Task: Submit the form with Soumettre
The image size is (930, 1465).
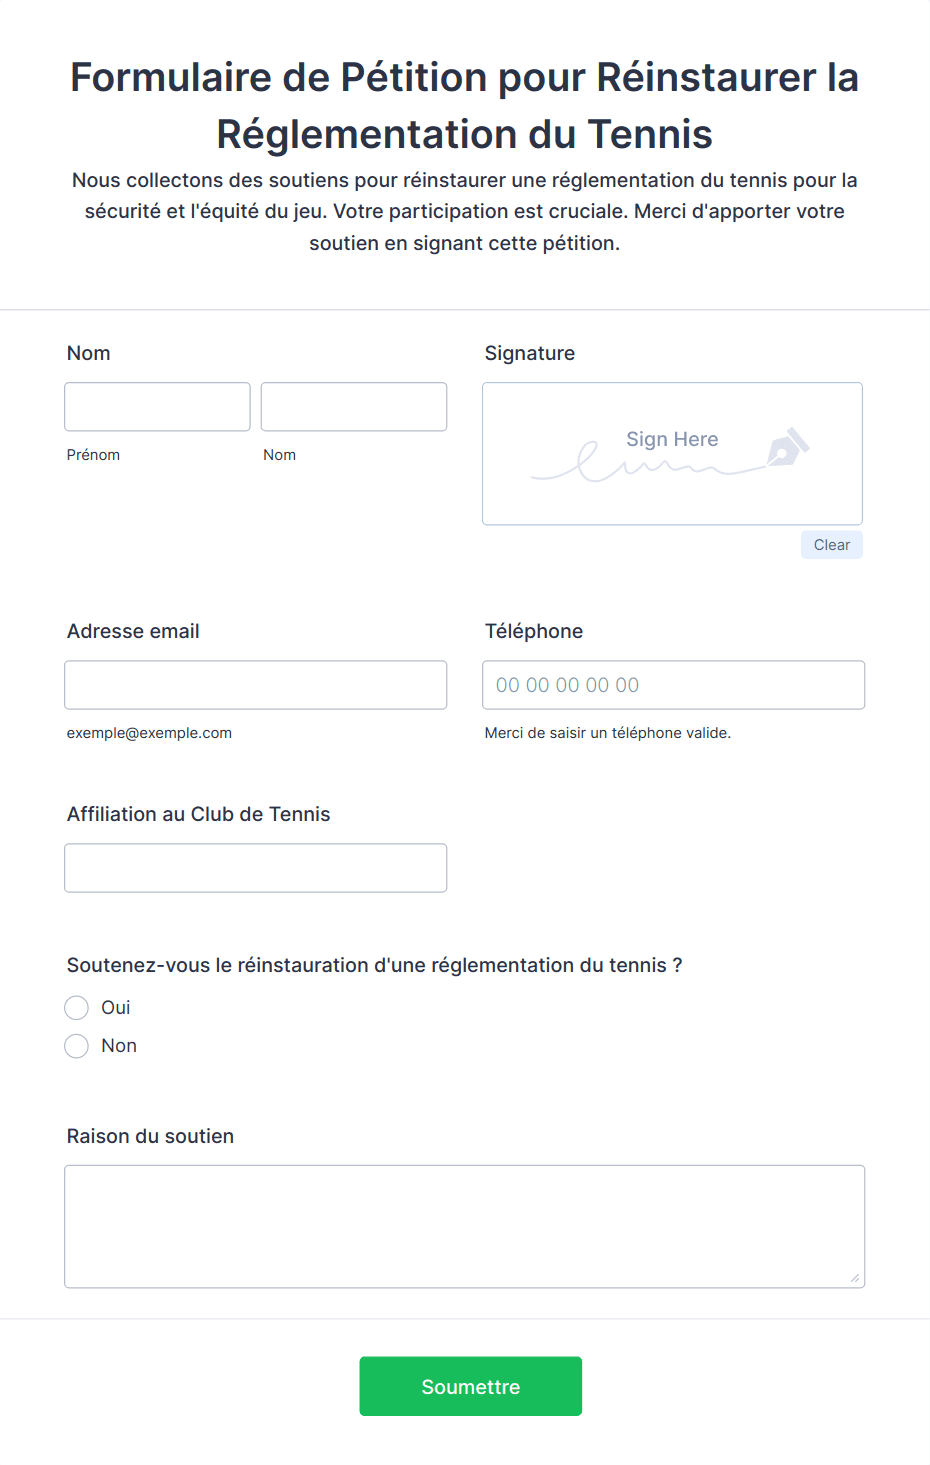Action: point(471,1386)
